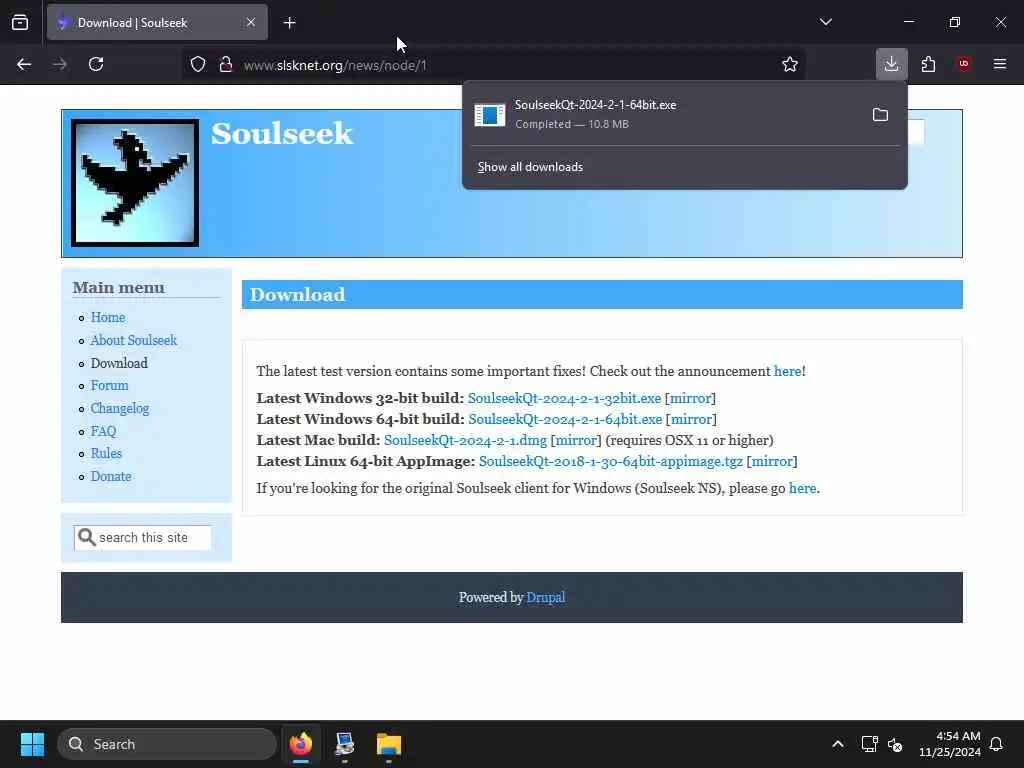Download SoulseekQt-2024-2-1-64bit.exe link
Image resolution: width=1024 pixels, height=768 pixels.
coord(565,419)
